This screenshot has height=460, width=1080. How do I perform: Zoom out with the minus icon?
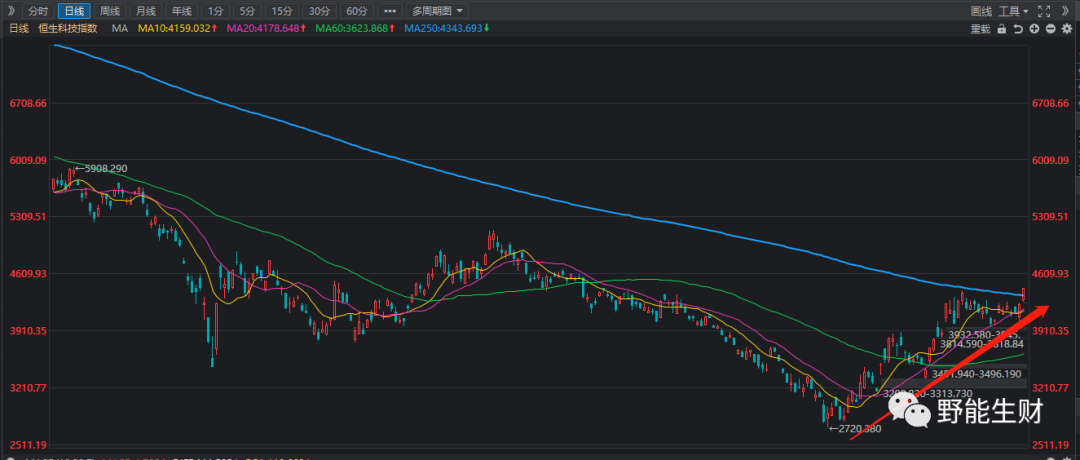1050,29
